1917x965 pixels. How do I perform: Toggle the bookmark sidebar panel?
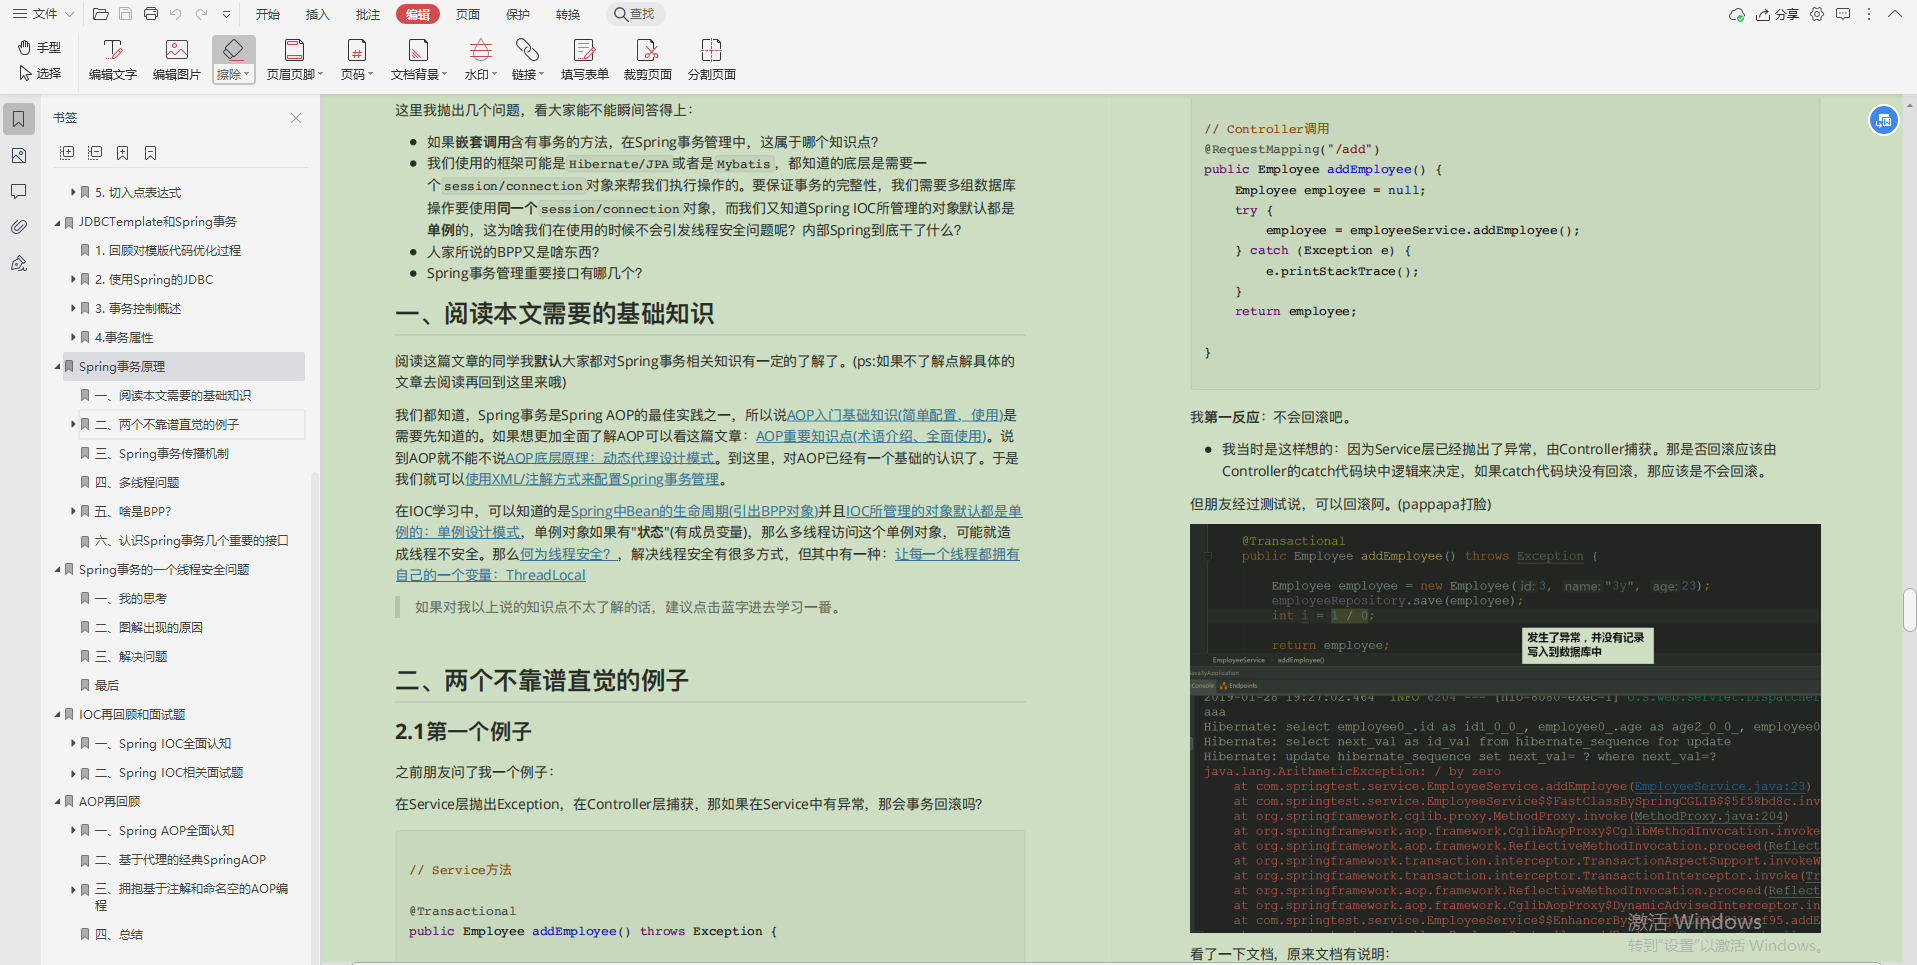coord(19,119)
